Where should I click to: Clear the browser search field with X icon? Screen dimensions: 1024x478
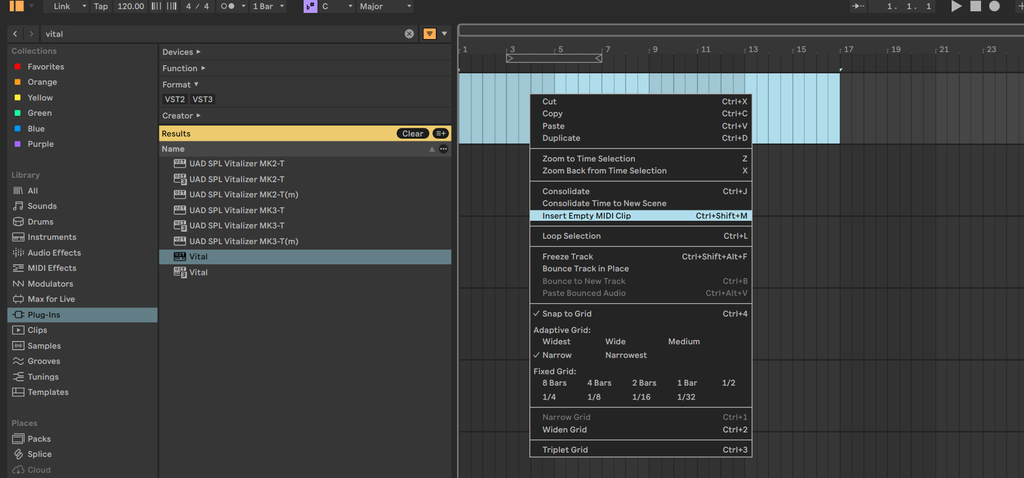(x=409, y=34)
